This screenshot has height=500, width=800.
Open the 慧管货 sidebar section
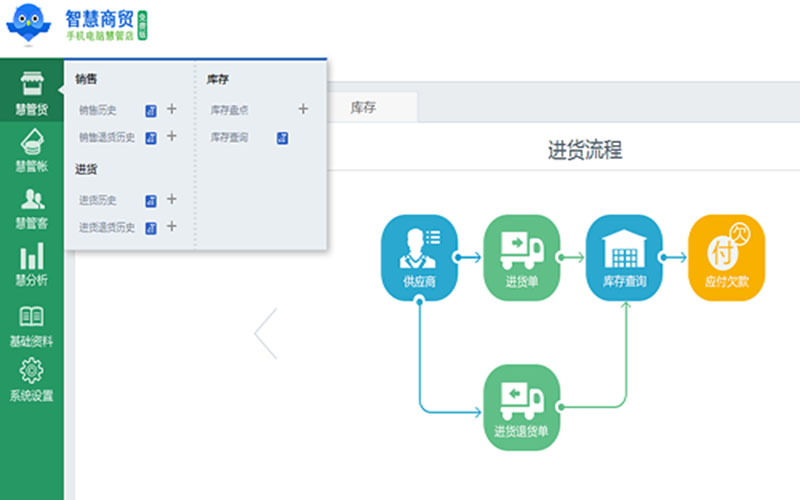[32, 92]
